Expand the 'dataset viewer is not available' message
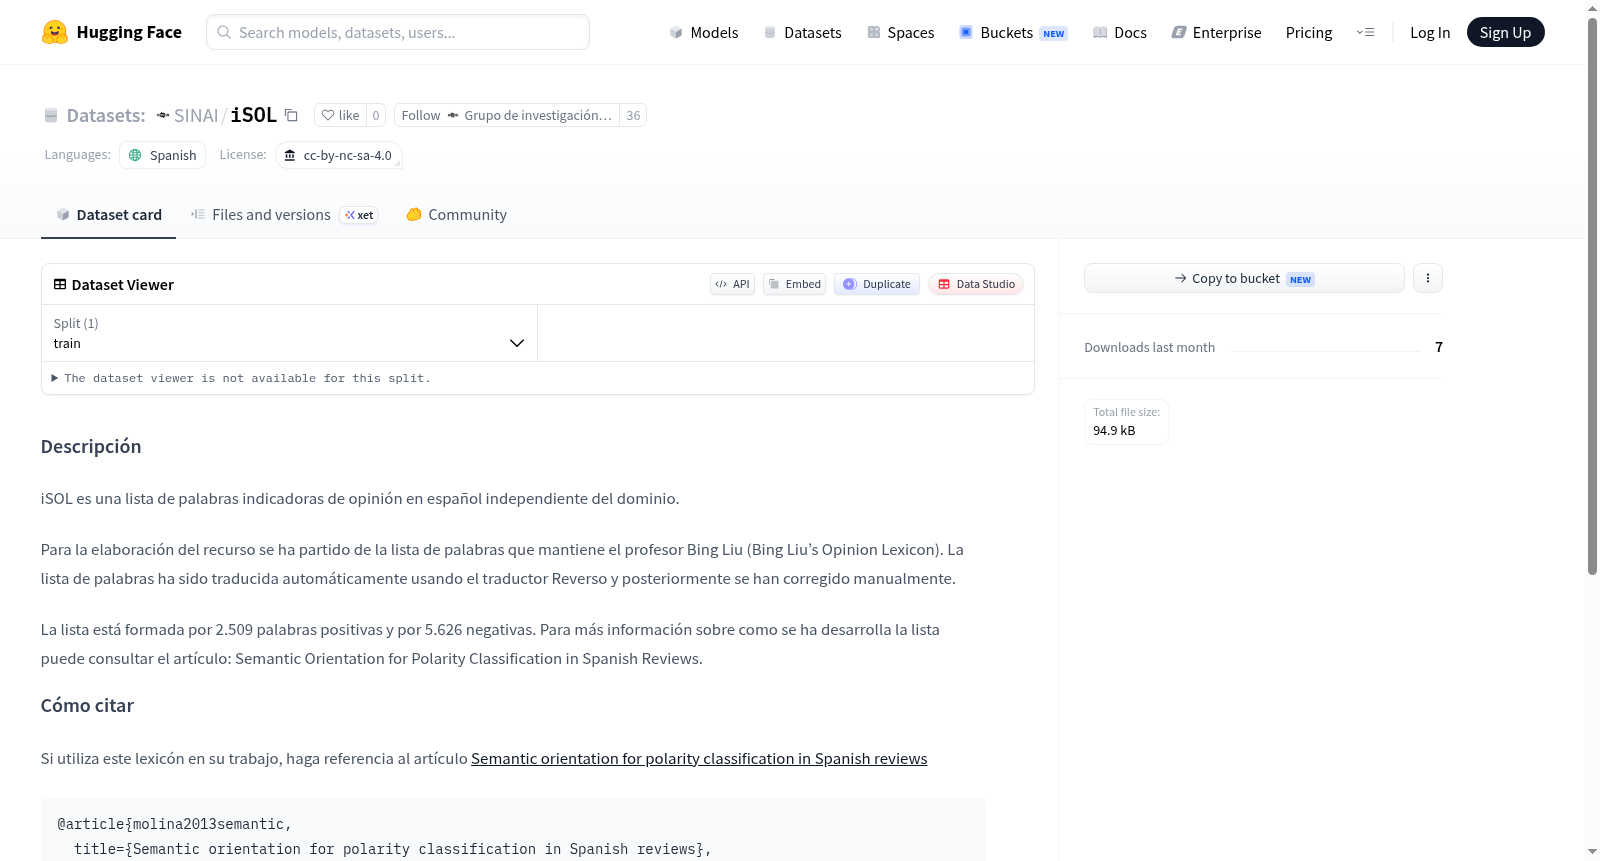This screenshot has width=1600, height=861. (241, 378)
